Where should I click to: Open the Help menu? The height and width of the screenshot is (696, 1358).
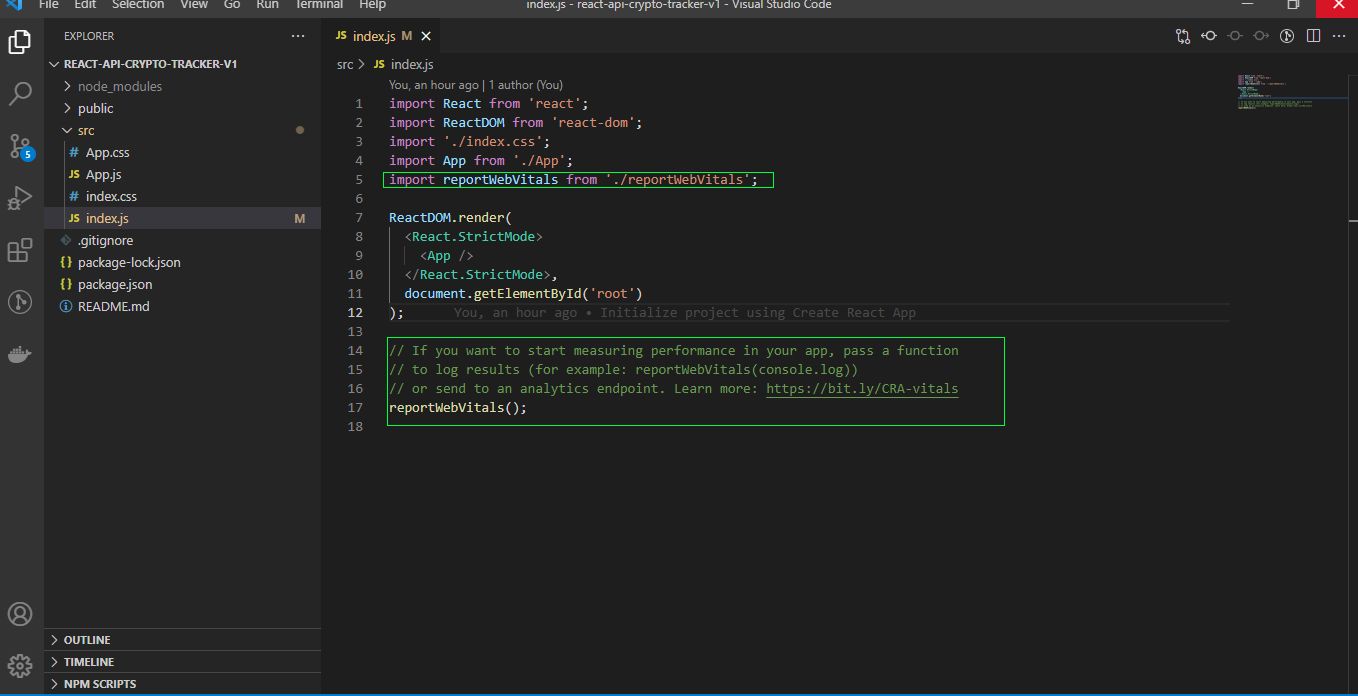[x=372, y=5]
